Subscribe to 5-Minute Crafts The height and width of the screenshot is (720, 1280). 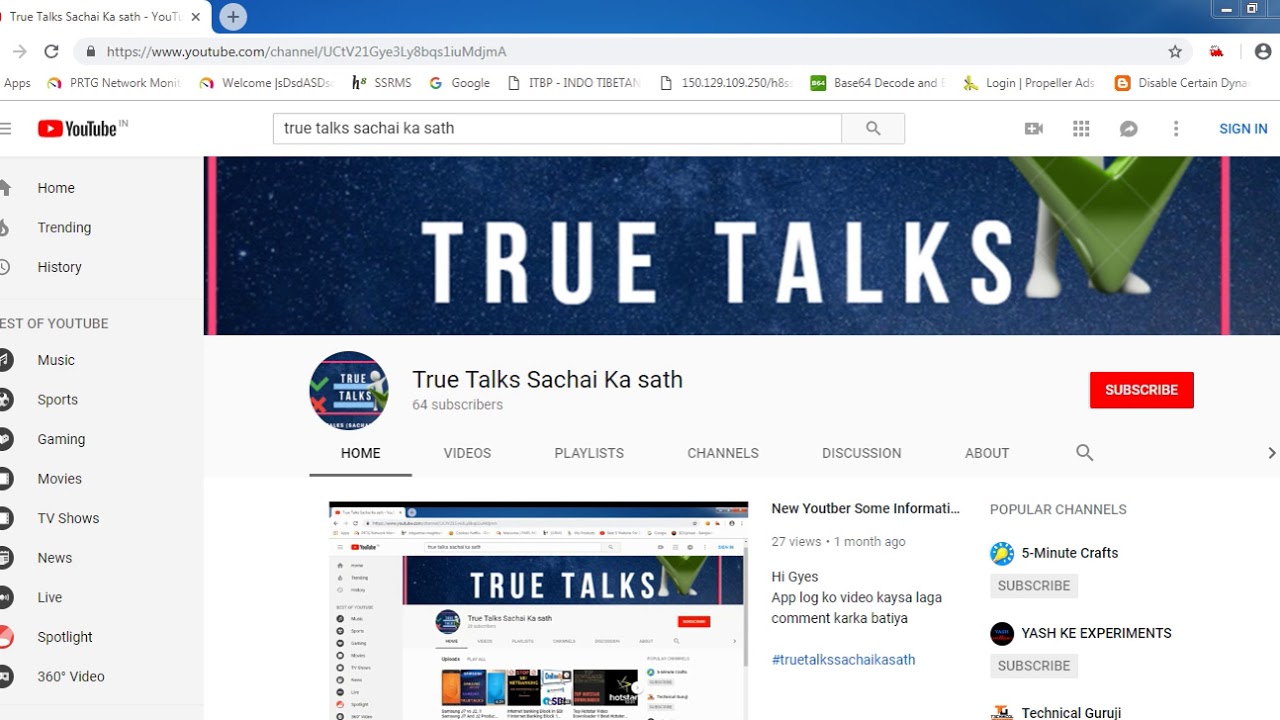pos(1034,586)
